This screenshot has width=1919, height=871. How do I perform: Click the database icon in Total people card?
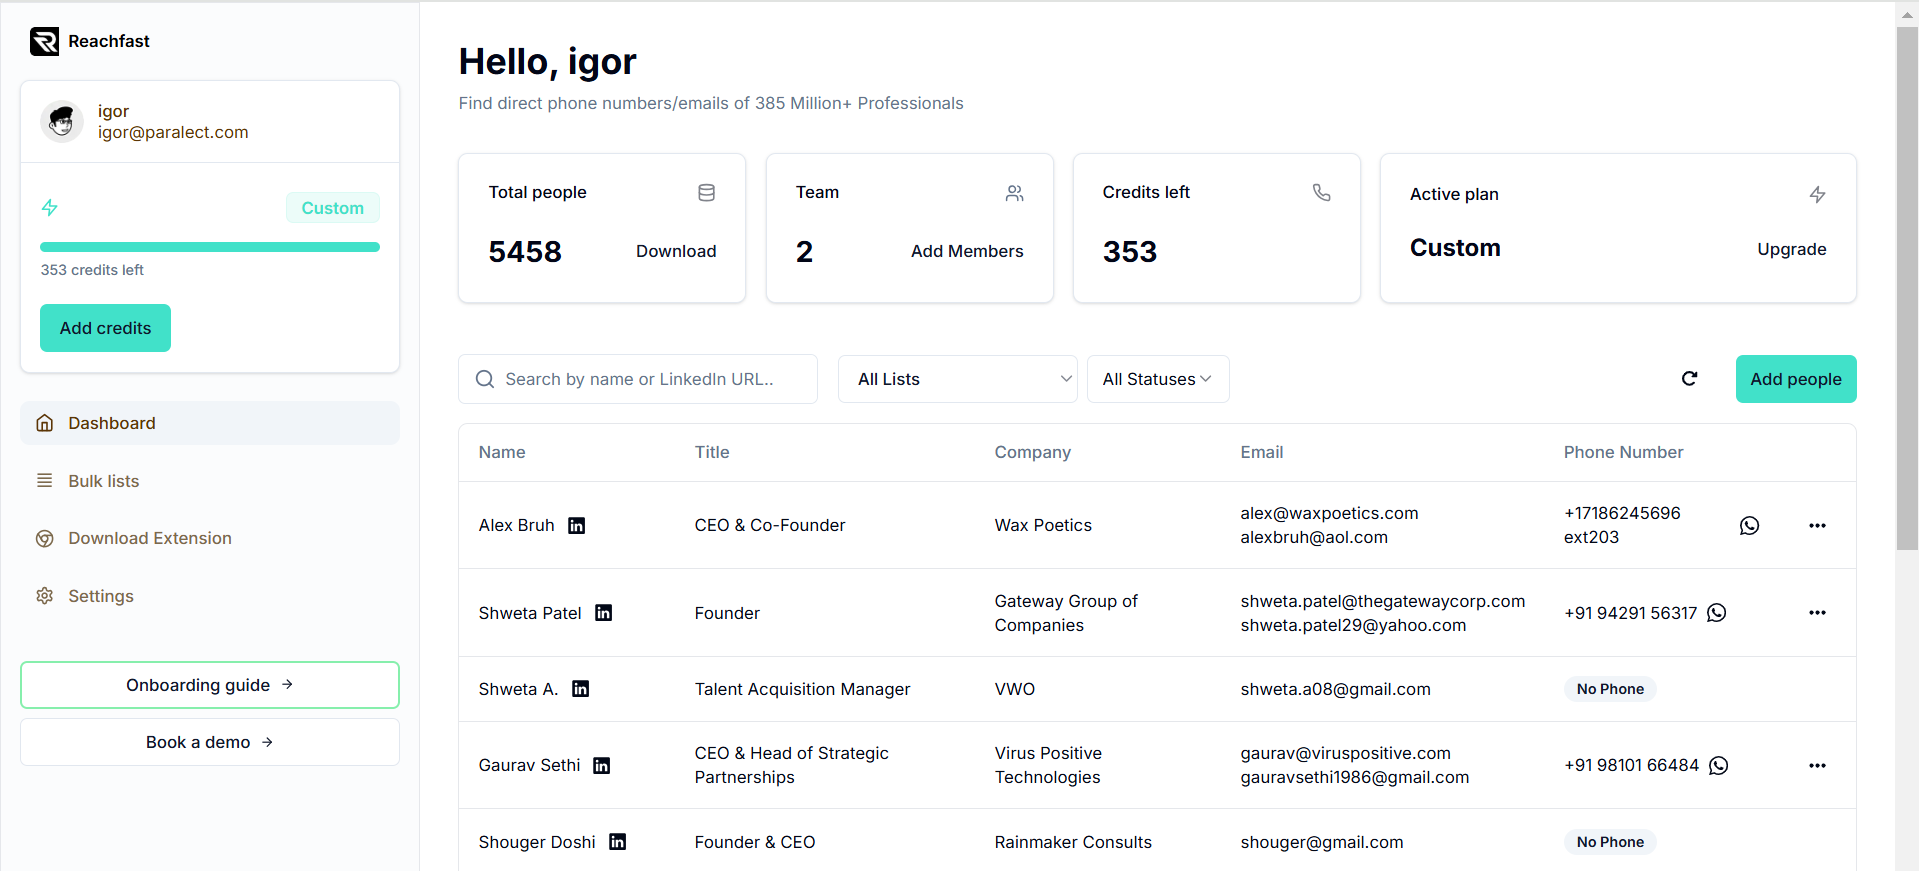[x=706, y=193]
